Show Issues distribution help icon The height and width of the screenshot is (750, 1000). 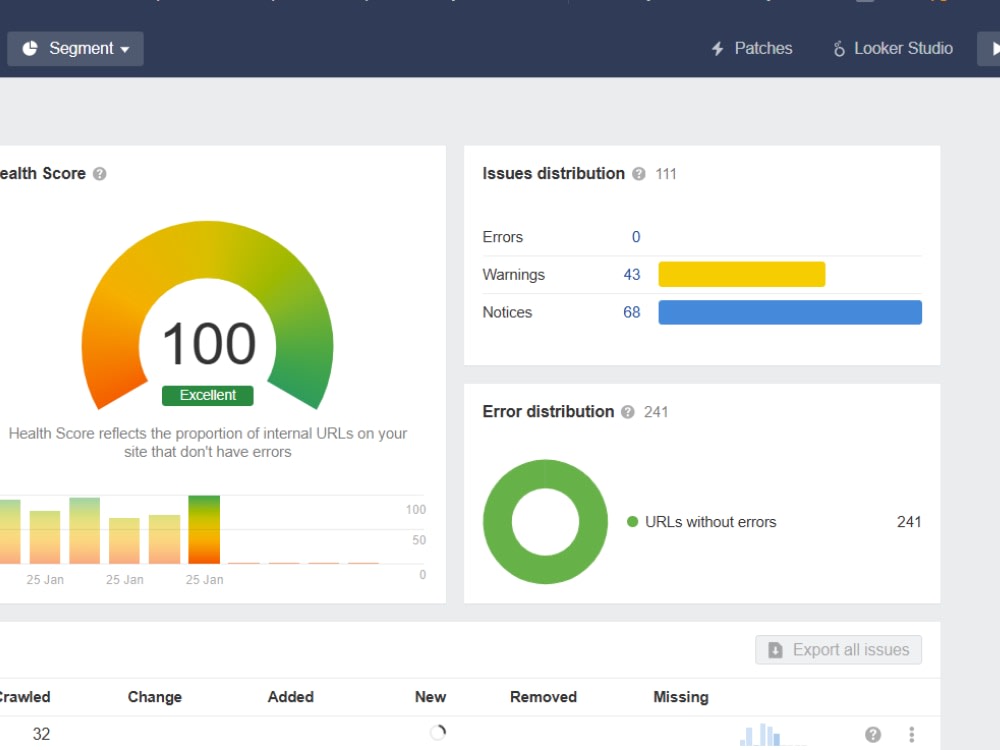[638, 173]
